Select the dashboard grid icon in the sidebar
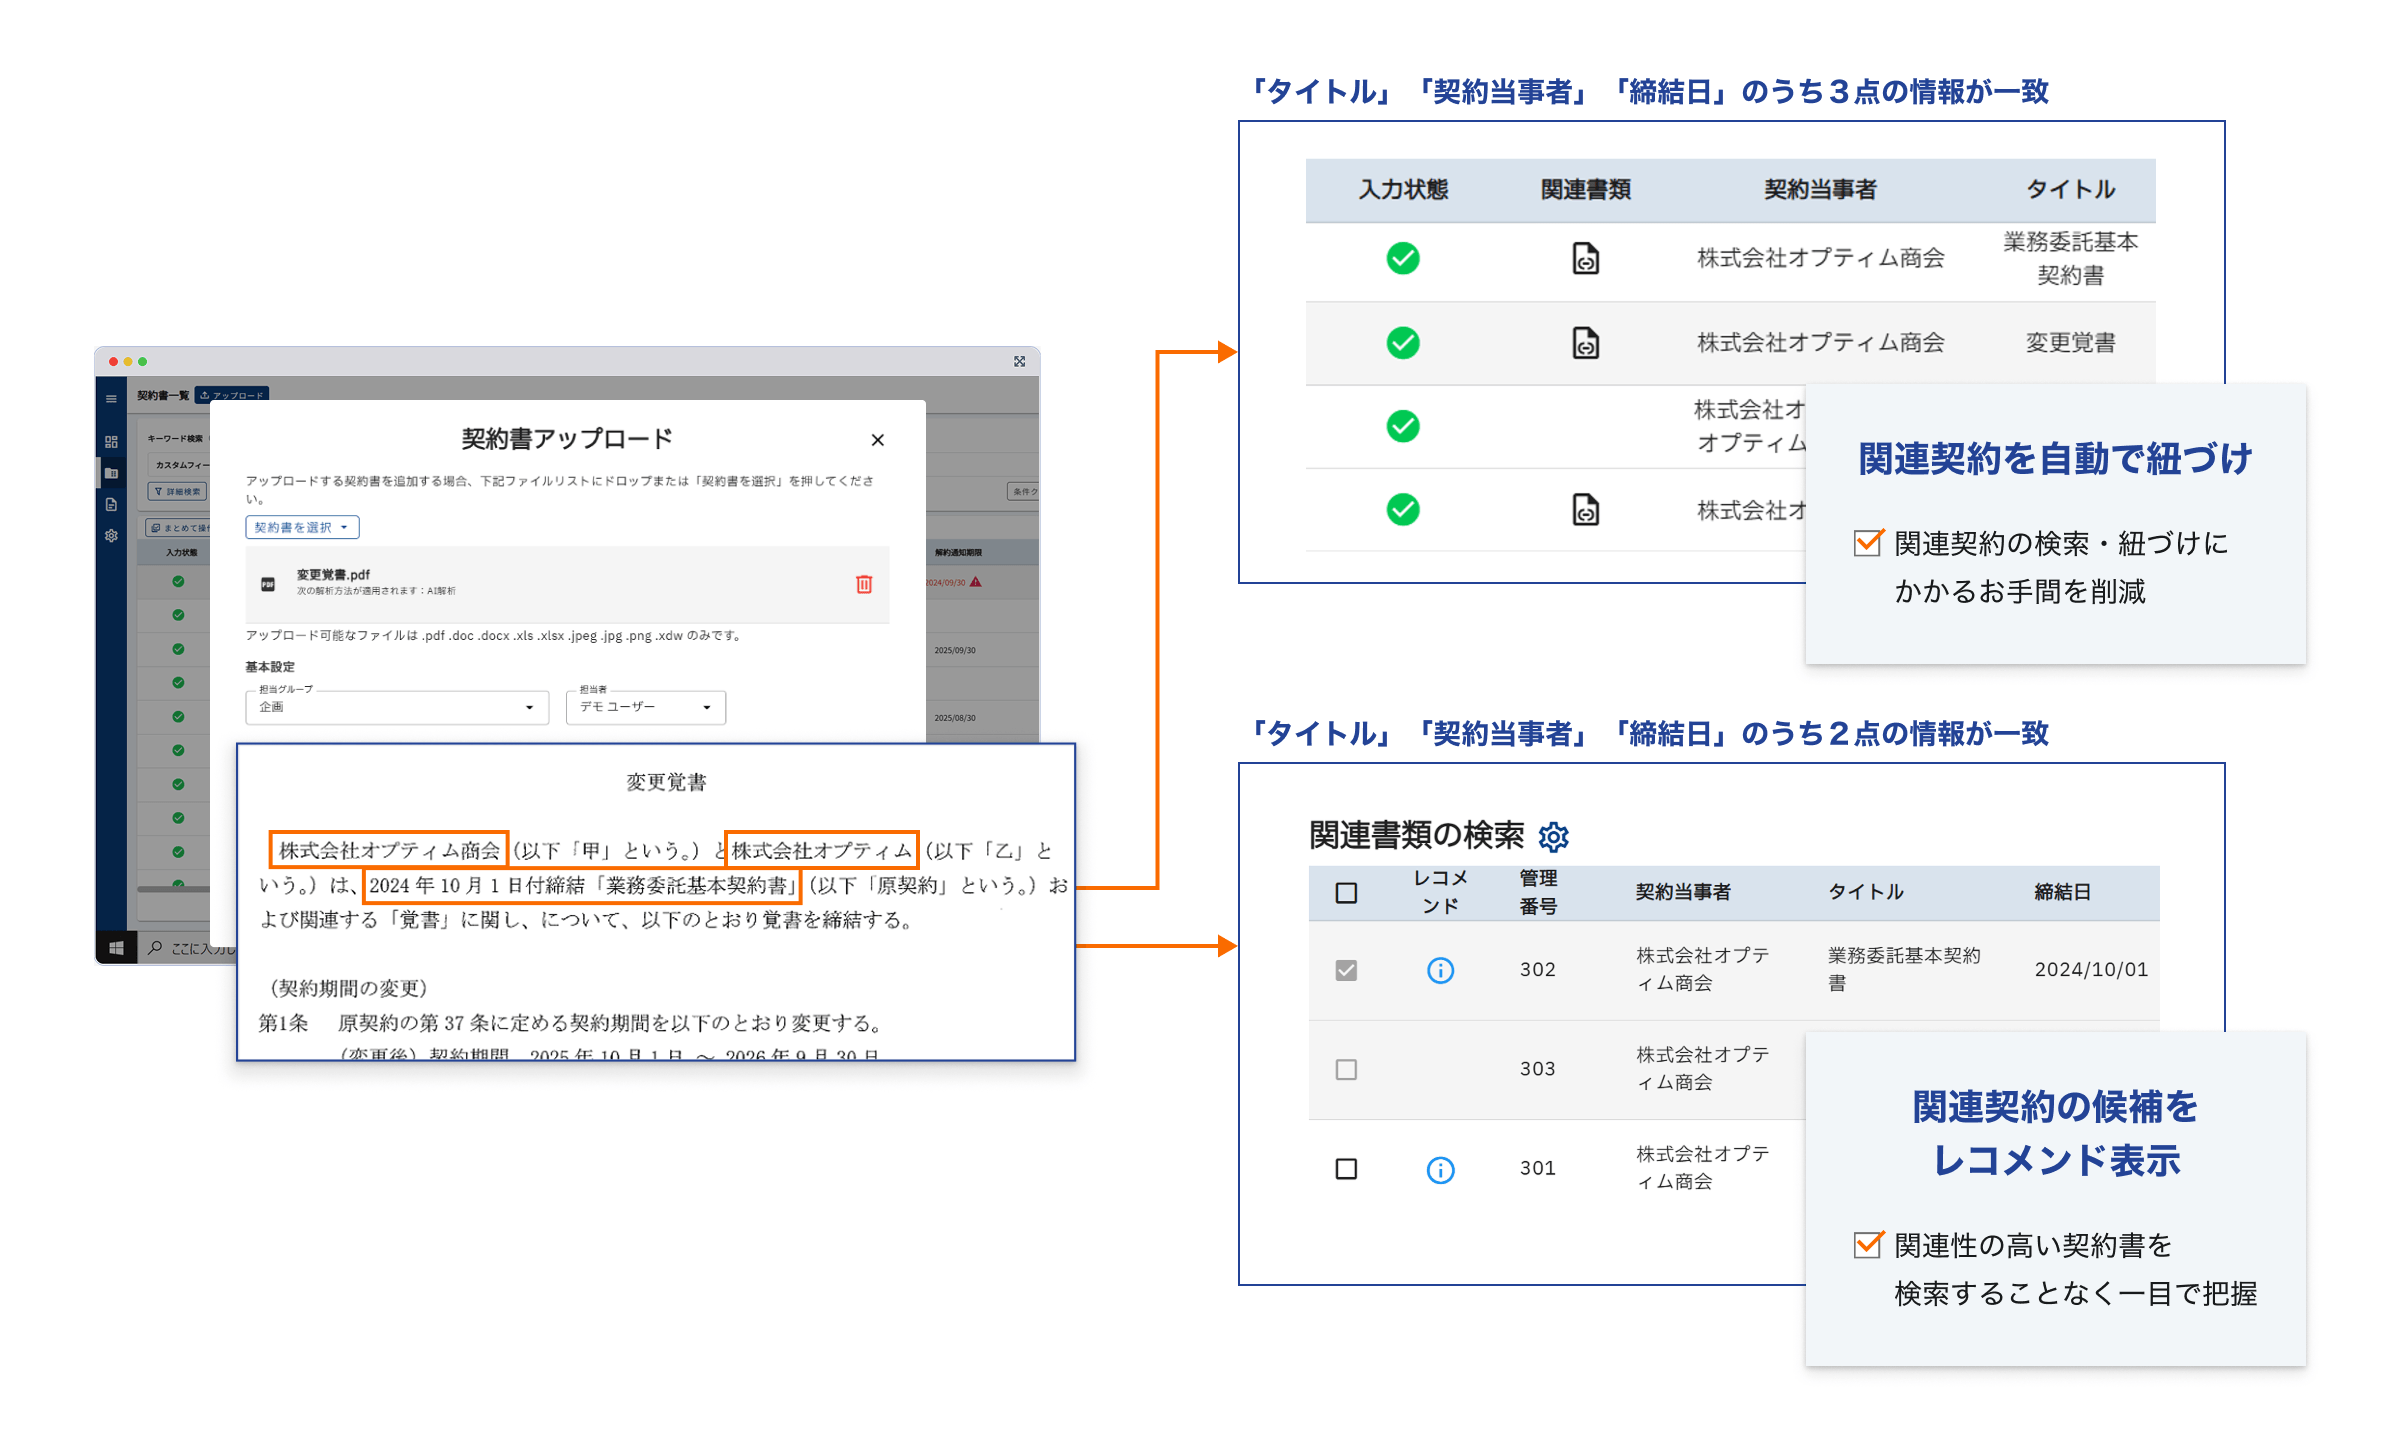 (x=111, y=441)
